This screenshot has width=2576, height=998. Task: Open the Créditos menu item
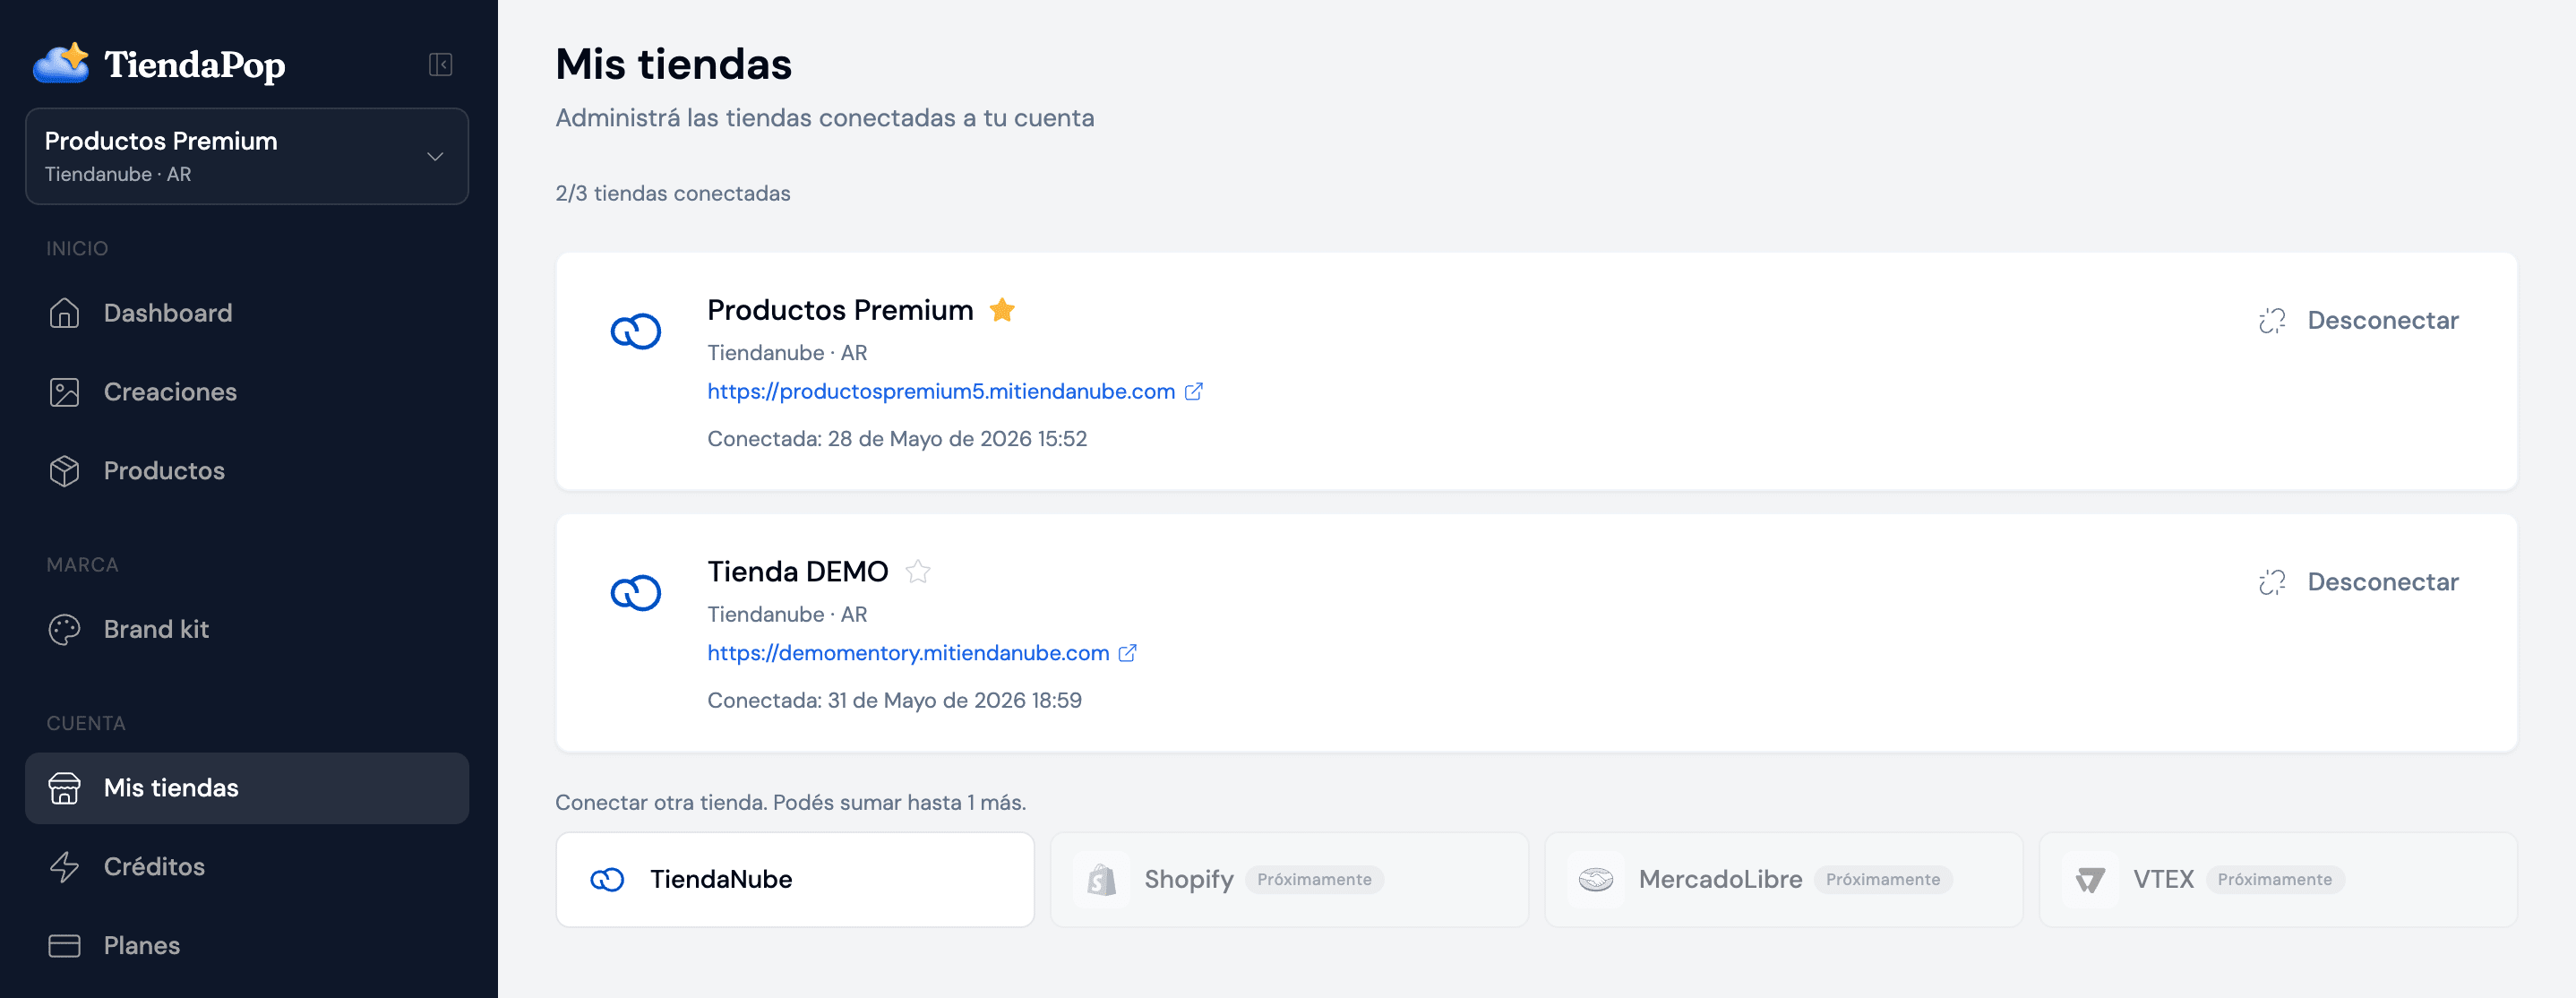point(247,867)
